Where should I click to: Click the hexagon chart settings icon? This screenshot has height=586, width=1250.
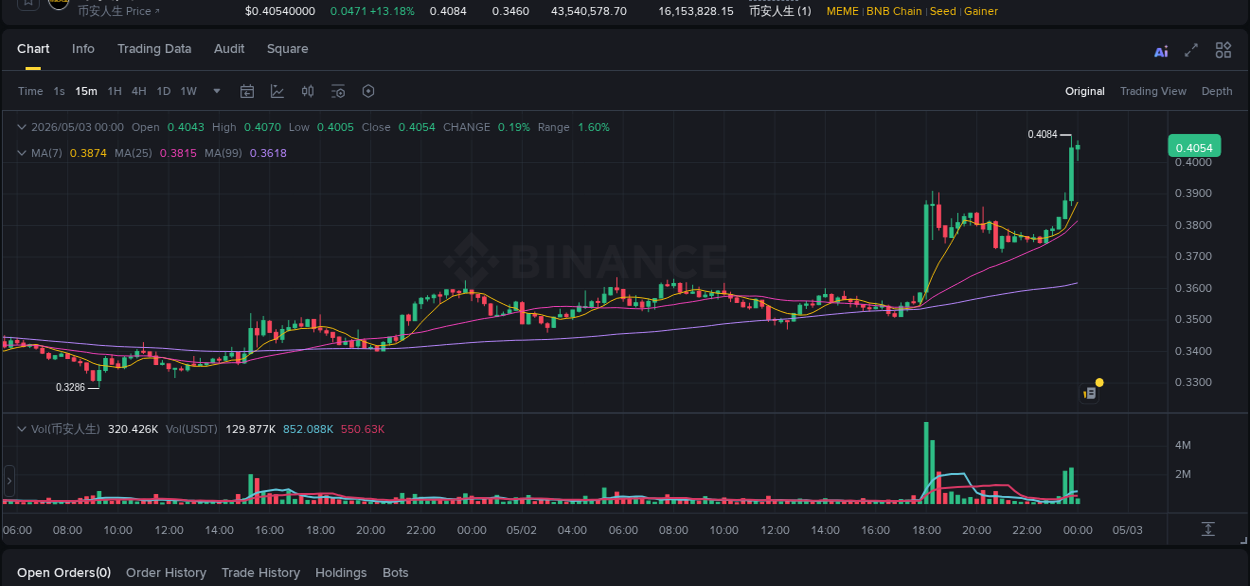(368, 91)
